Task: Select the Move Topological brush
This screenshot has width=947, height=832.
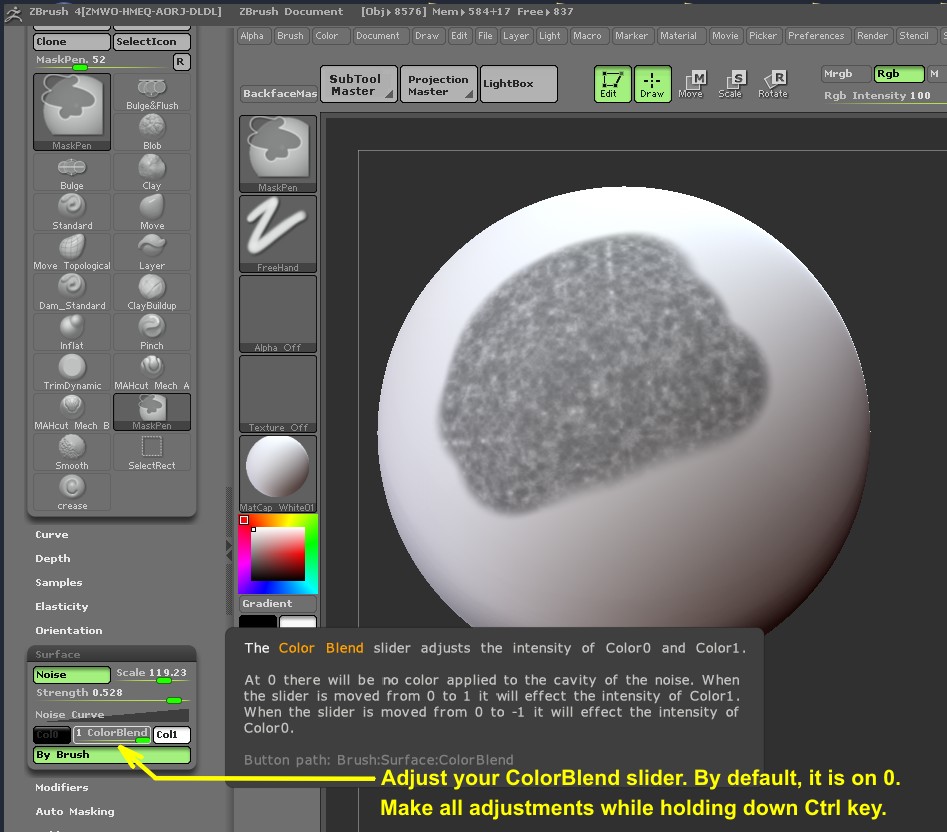Action: (72, 252)
